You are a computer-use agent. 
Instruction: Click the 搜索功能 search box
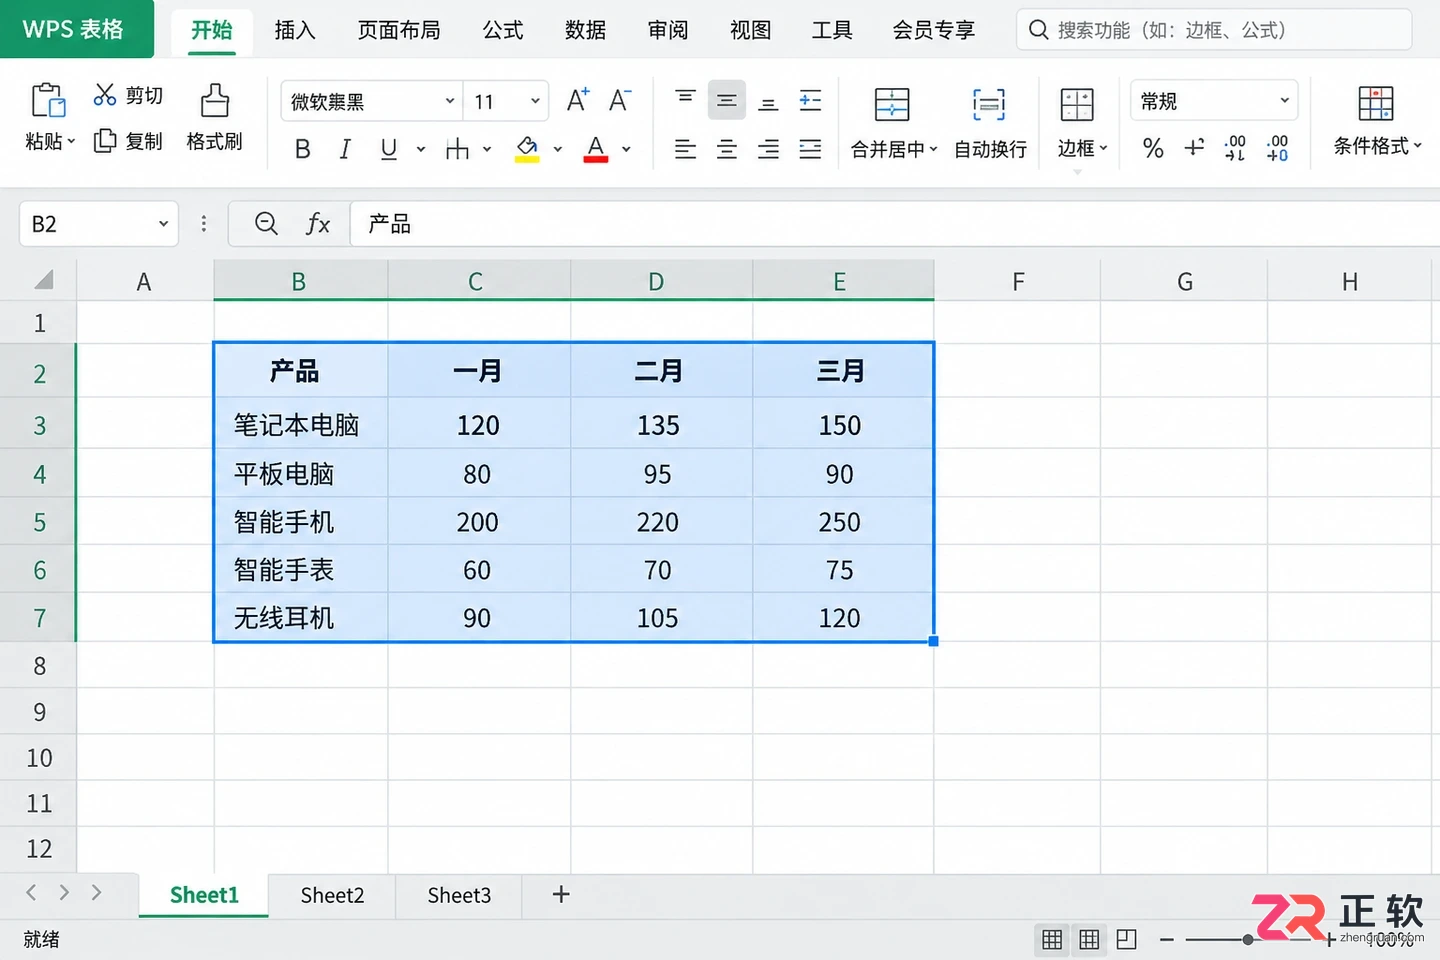coord(1214,30)
